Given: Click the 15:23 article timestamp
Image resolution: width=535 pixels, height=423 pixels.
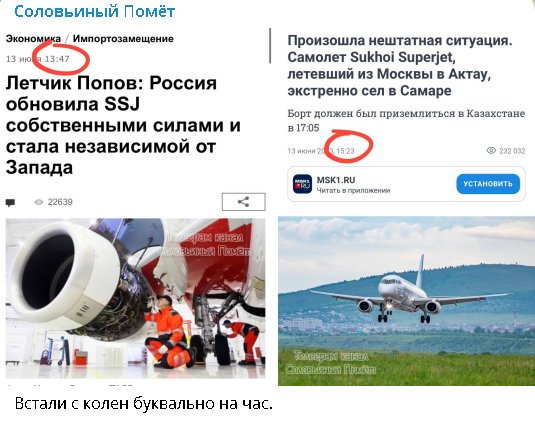Looking at the screenshot, I should (345, 151).
